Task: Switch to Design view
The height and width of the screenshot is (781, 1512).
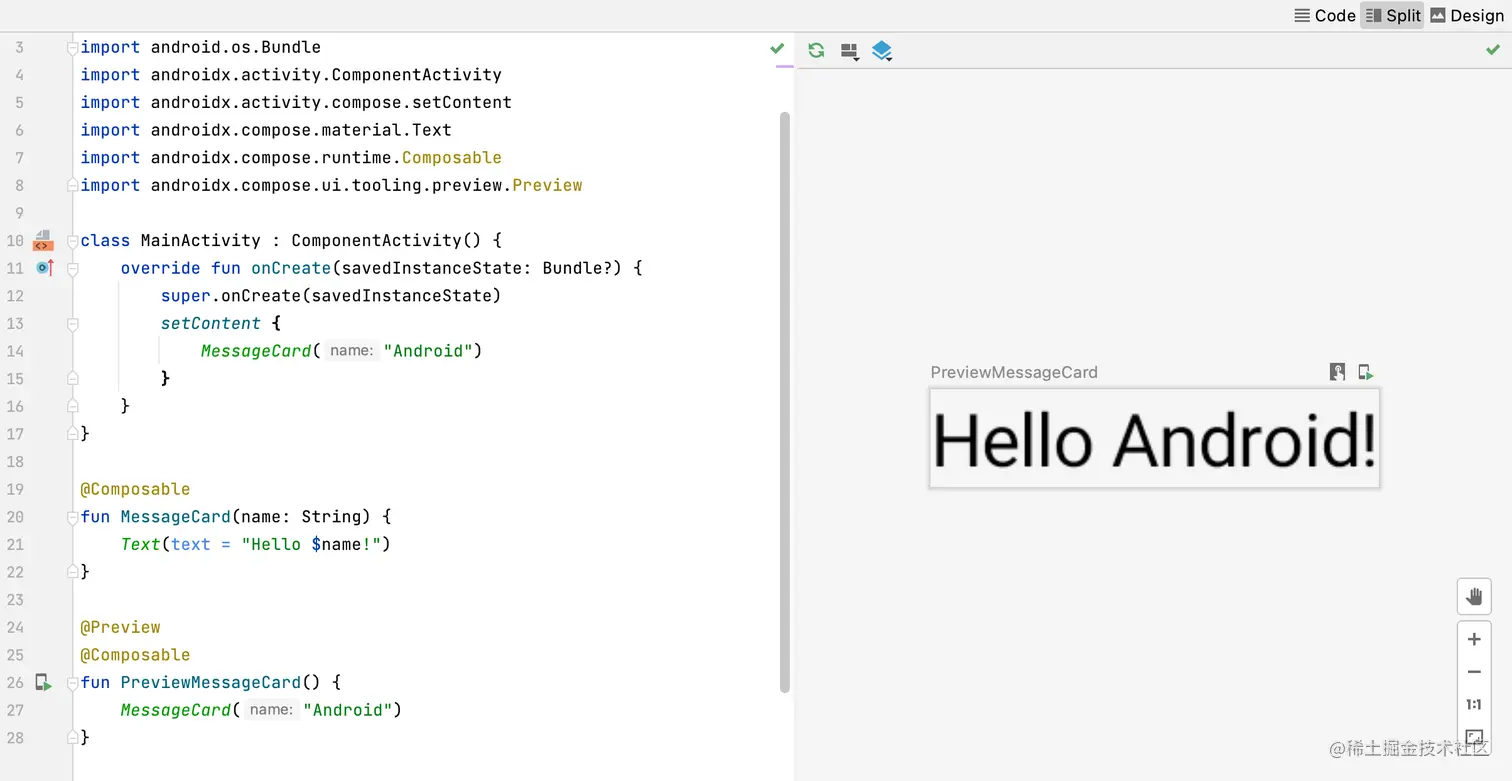Action: coord(1467,15)
